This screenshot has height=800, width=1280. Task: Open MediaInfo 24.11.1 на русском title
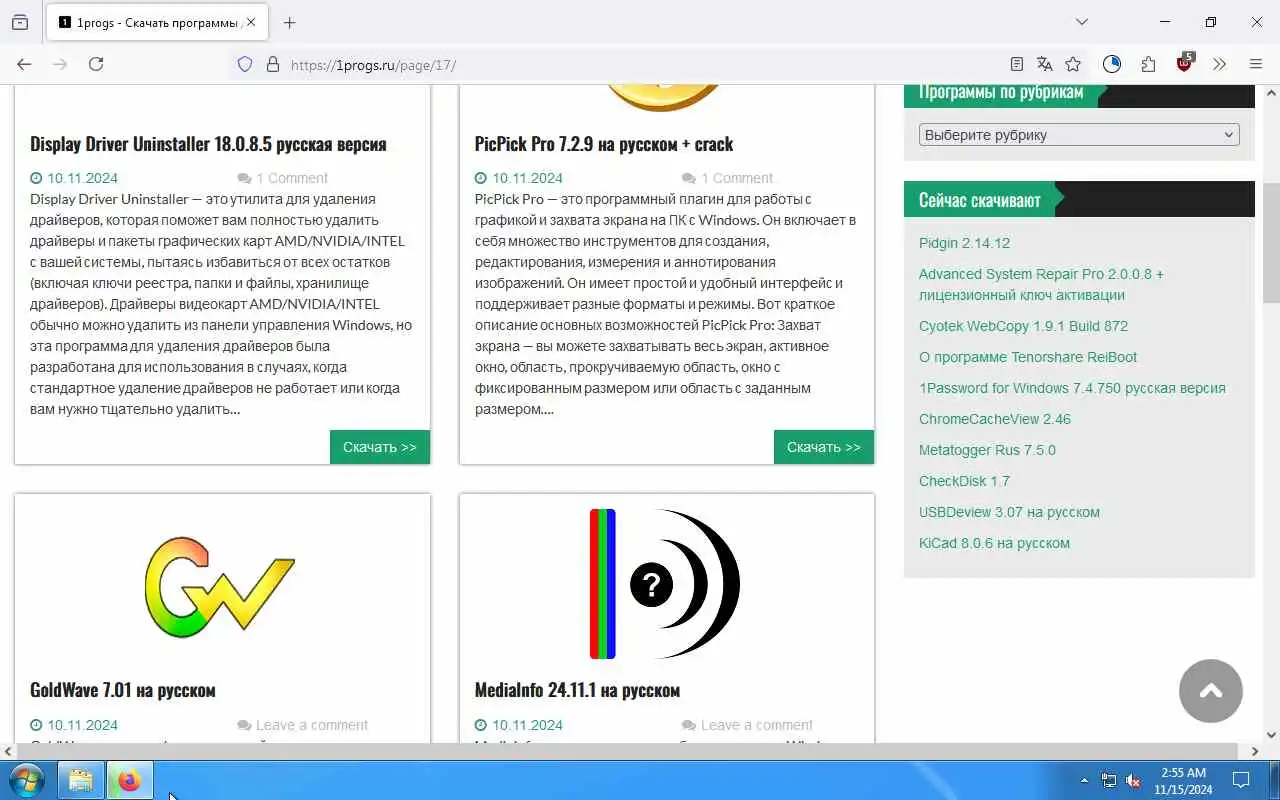pyautogui.click(x=577, y=690)
